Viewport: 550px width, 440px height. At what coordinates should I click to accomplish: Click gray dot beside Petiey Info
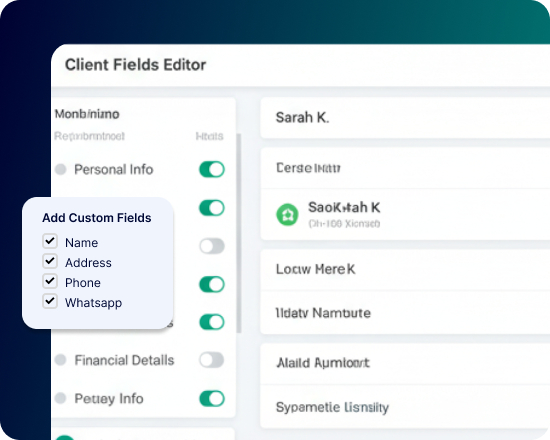(x=61, y=398)
